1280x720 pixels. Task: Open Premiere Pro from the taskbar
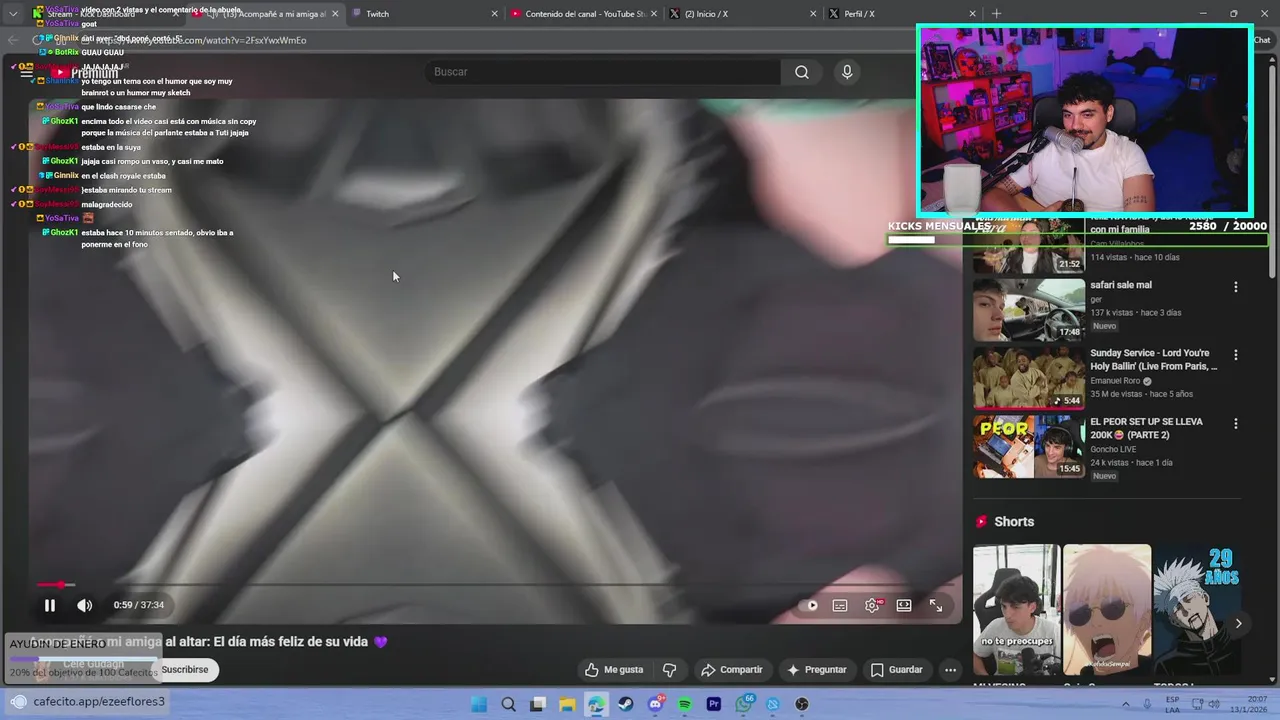tap(714, 704)
